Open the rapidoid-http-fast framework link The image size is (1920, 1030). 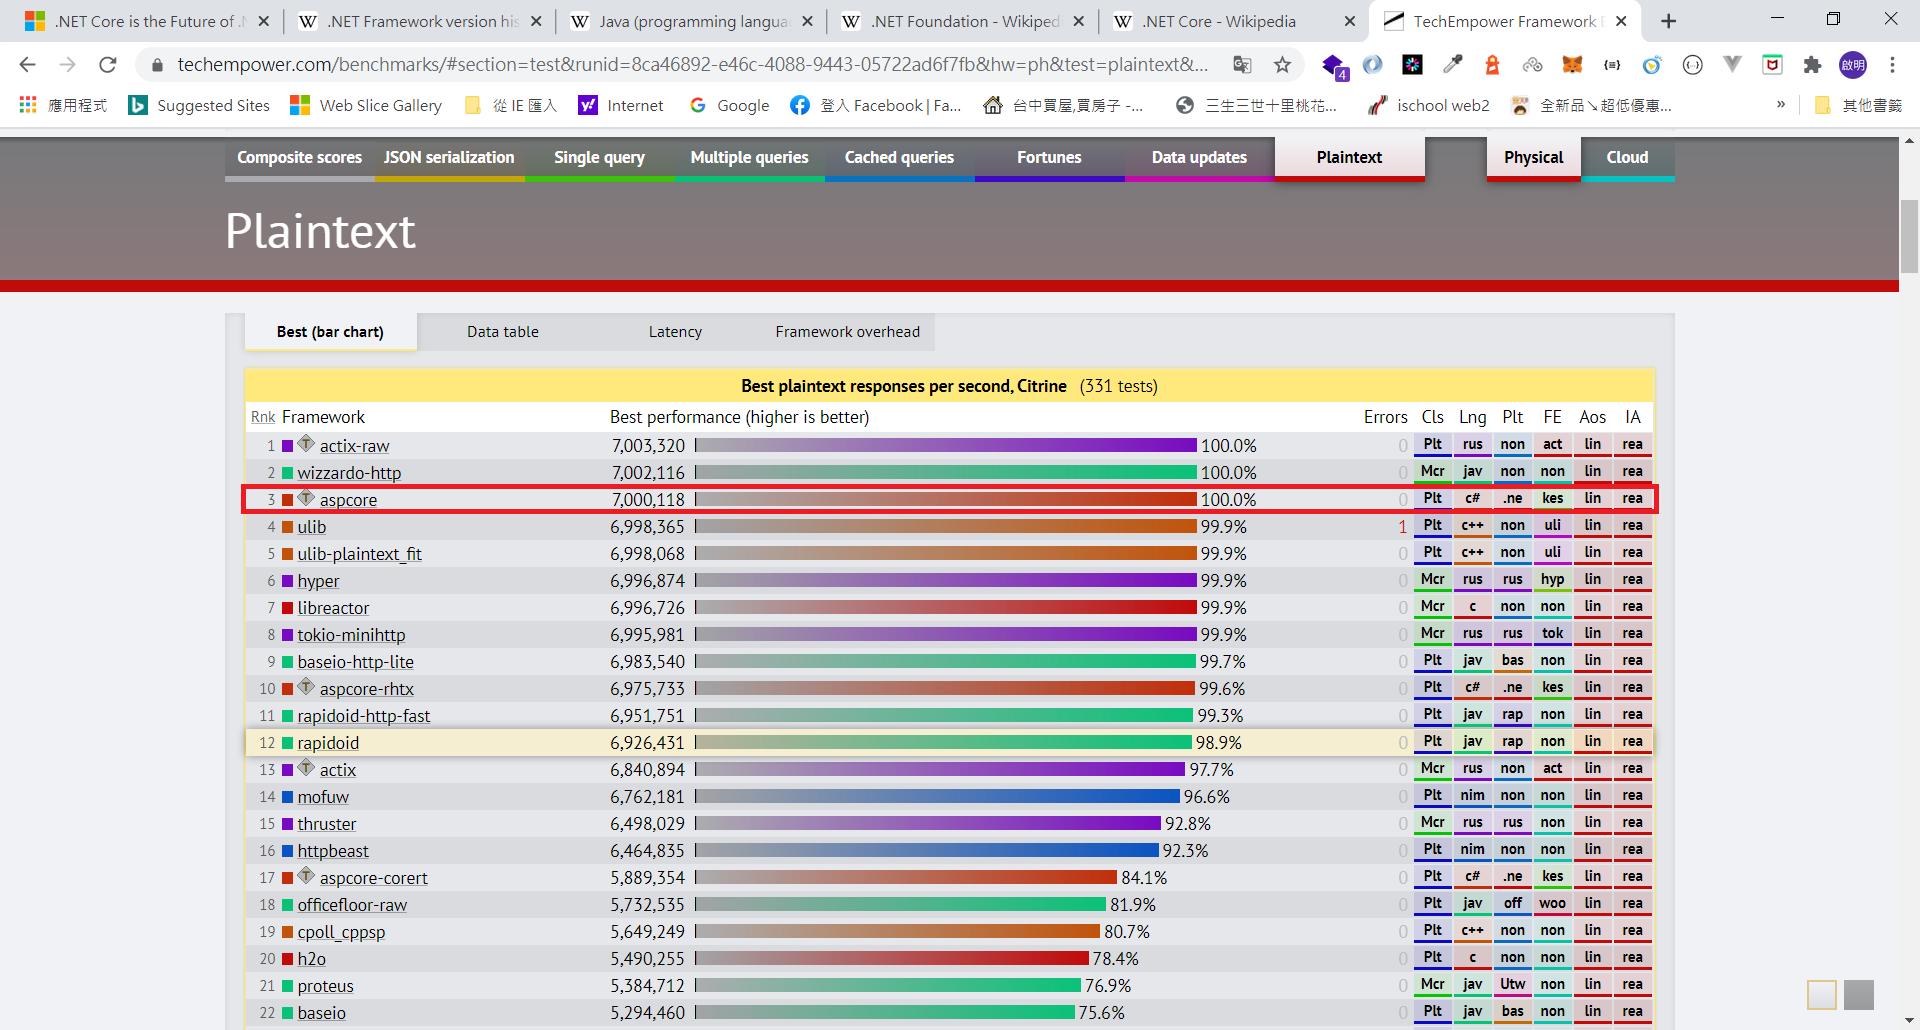click(363, 716)
